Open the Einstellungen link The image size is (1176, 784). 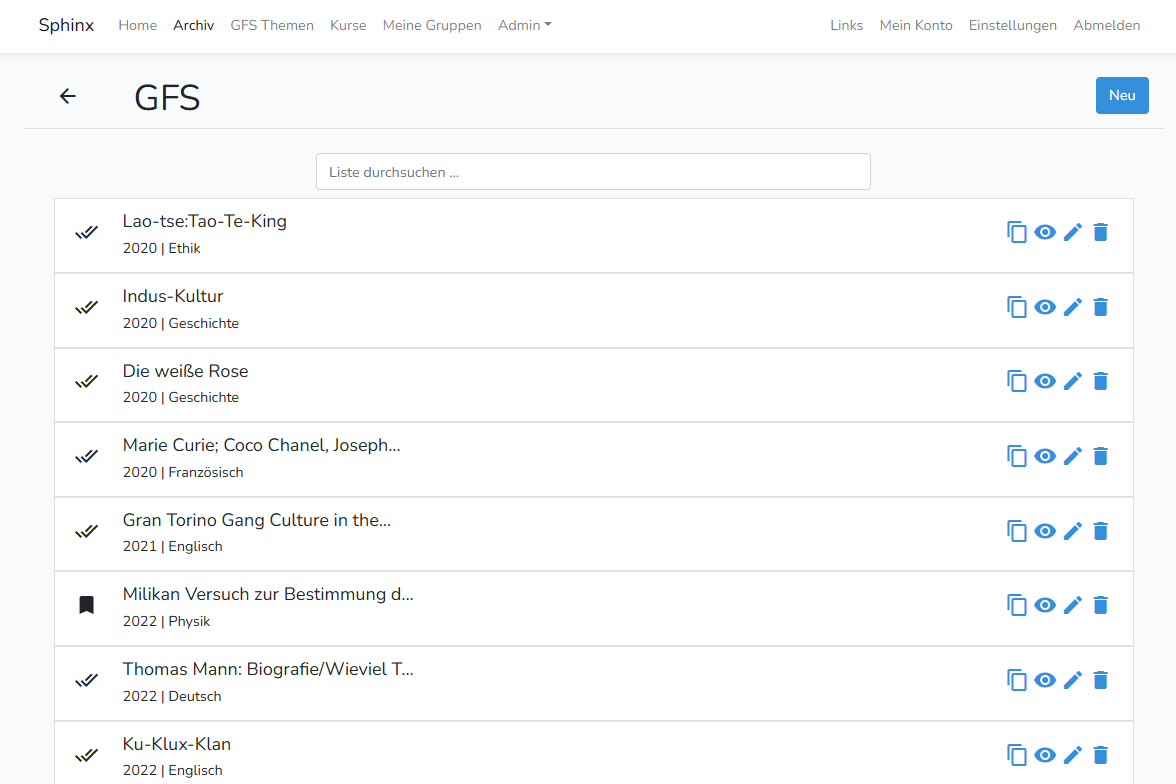(1012, 25)
